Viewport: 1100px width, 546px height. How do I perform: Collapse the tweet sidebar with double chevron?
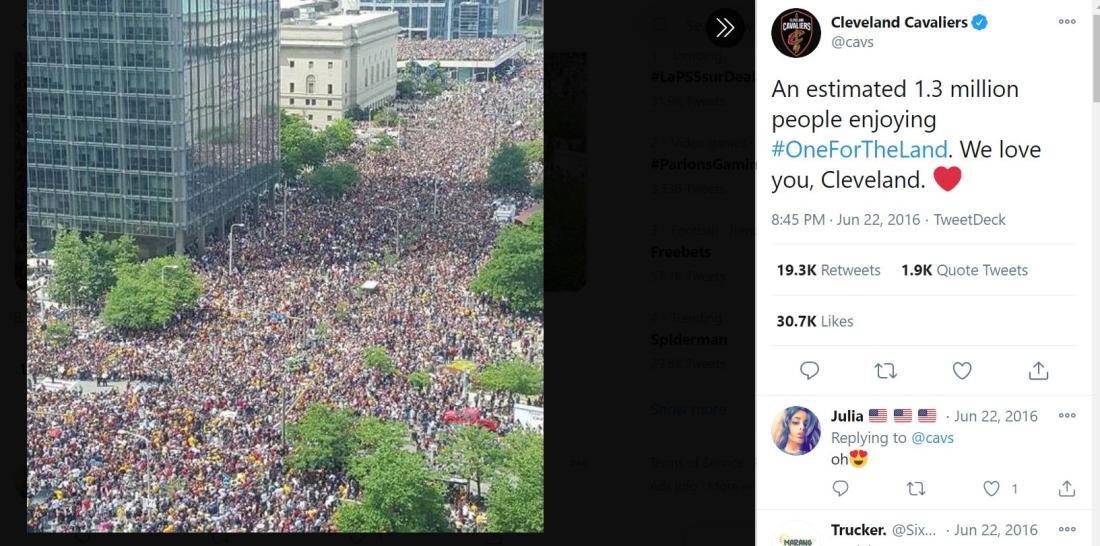tap(725, 28)
